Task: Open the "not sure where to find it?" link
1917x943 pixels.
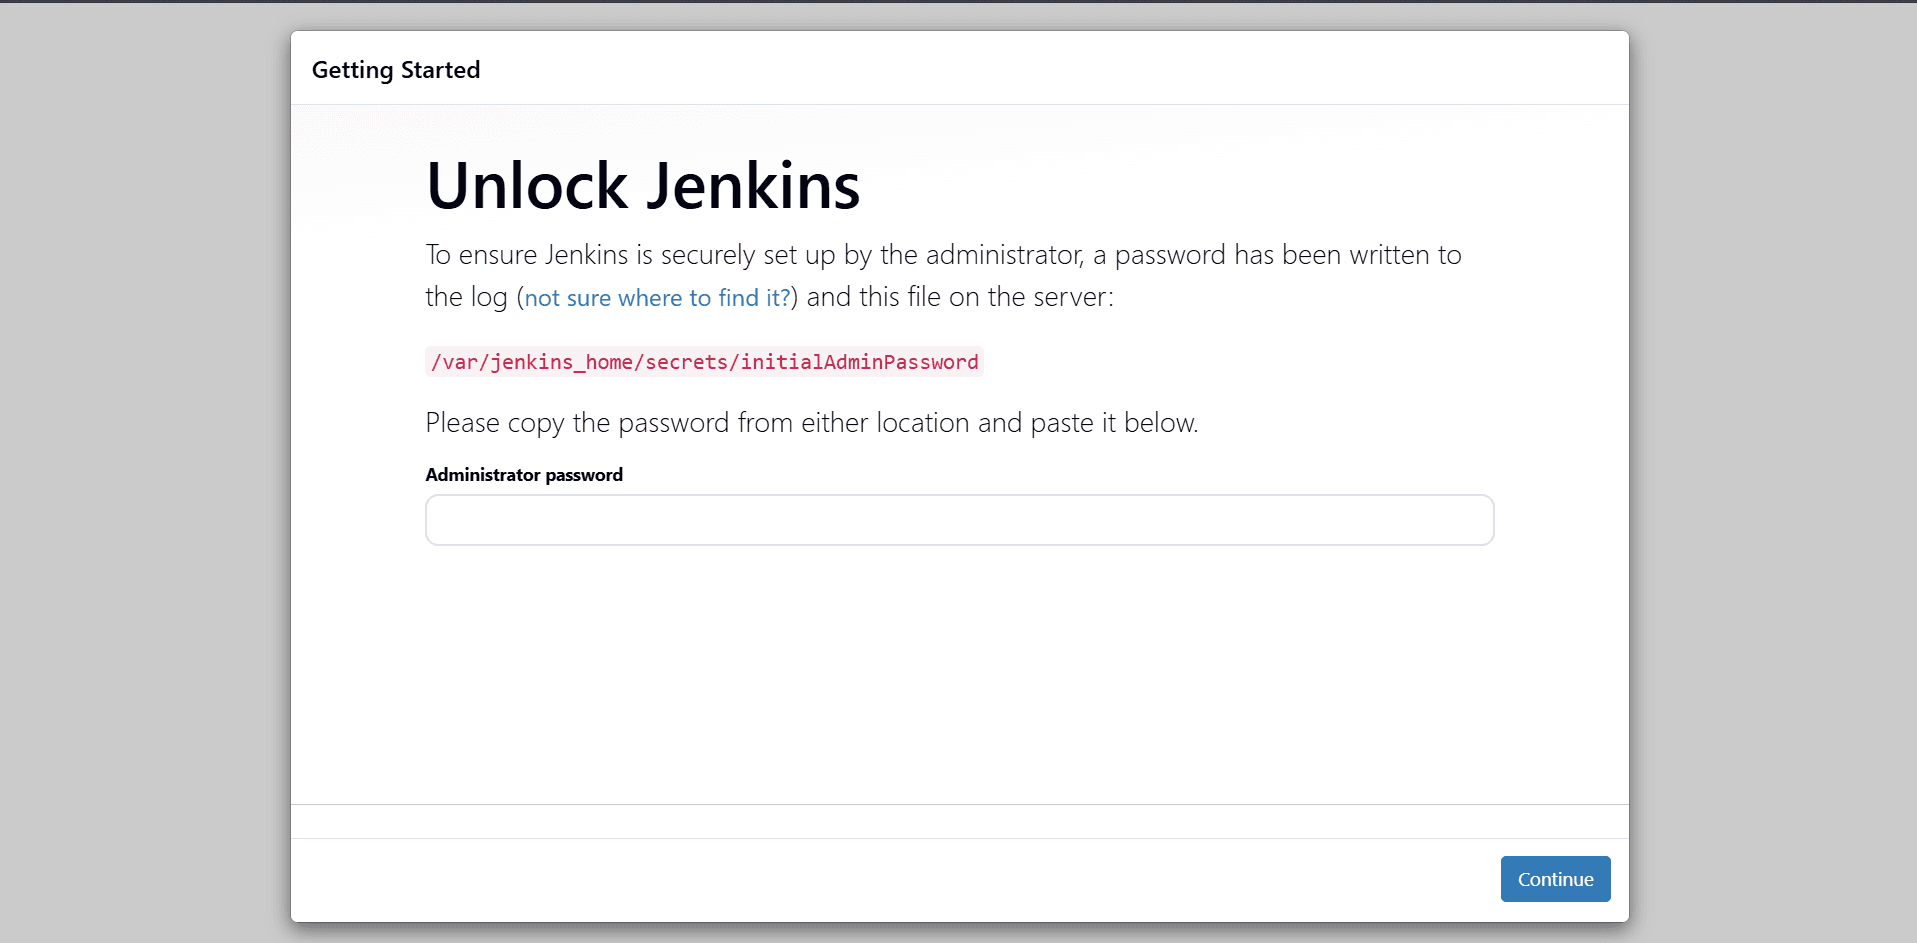Action: coord(657,298)
